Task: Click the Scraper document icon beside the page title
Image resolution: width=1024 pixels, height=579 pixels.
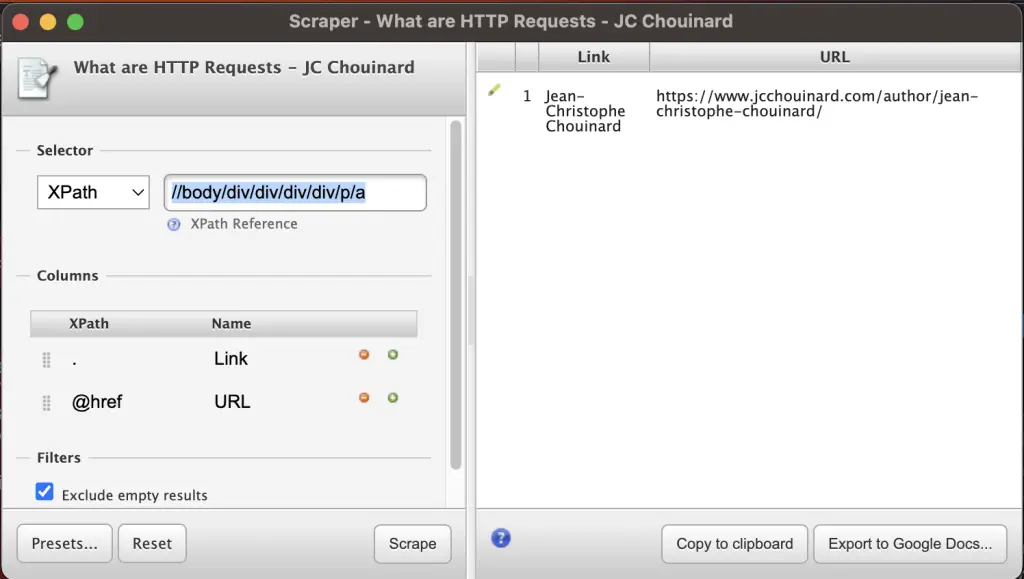Action: tap(37, 78)
